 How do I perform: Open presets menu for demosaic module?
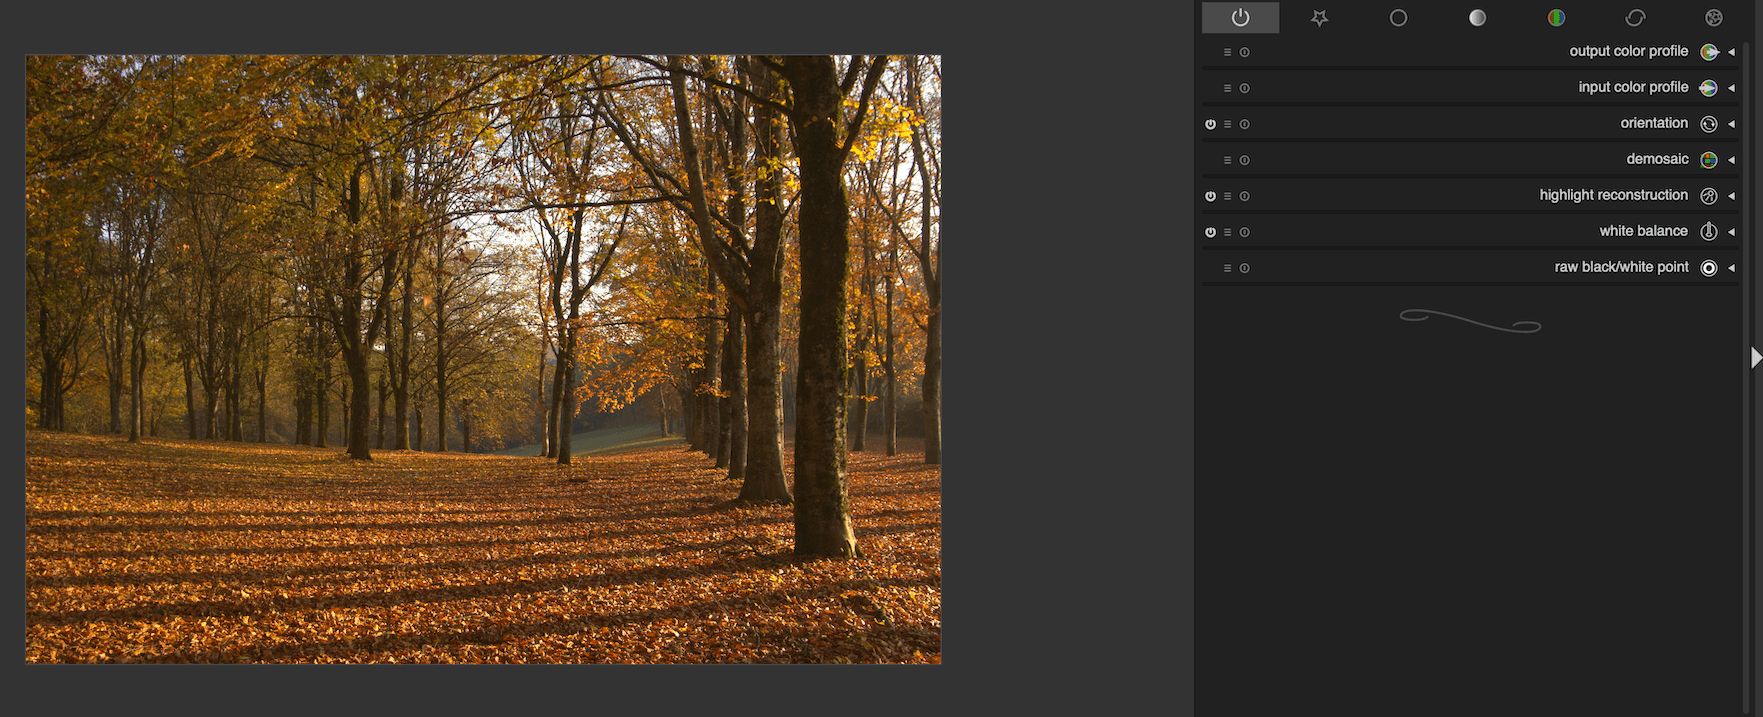(1227, 160)
